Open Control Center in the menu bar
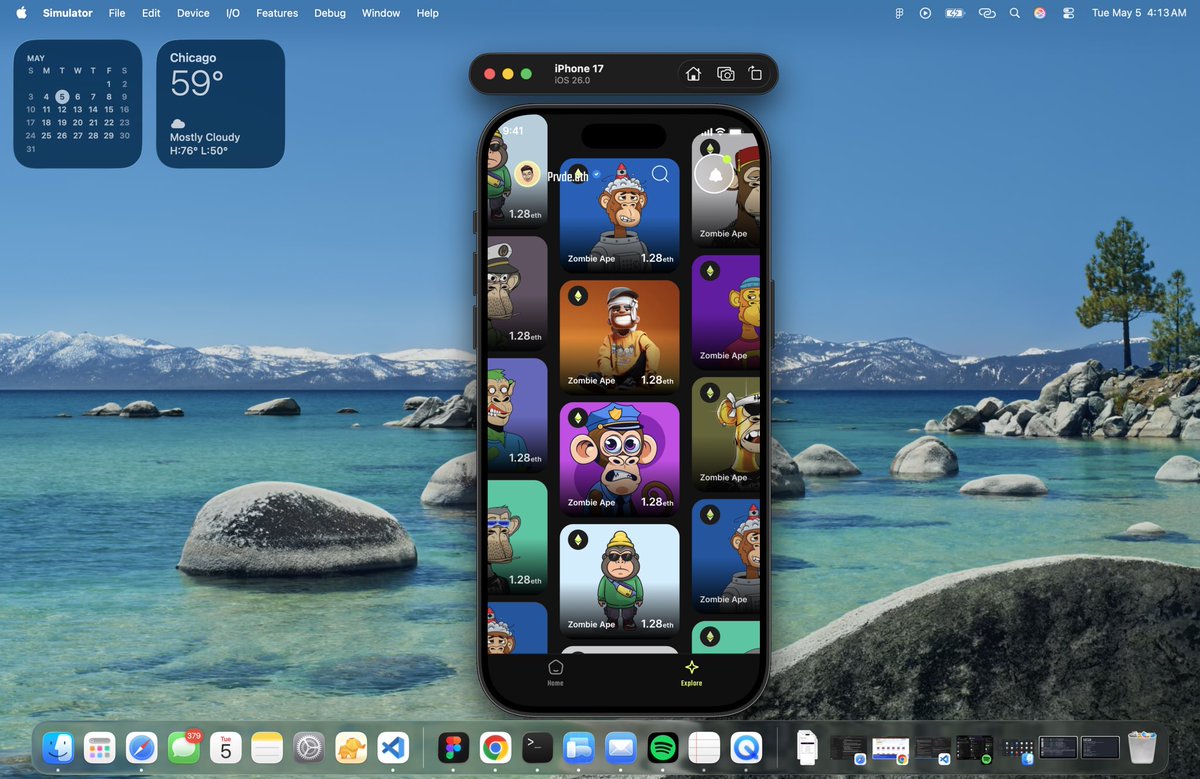The image size is (1200, 779). tap(1069, 13)
